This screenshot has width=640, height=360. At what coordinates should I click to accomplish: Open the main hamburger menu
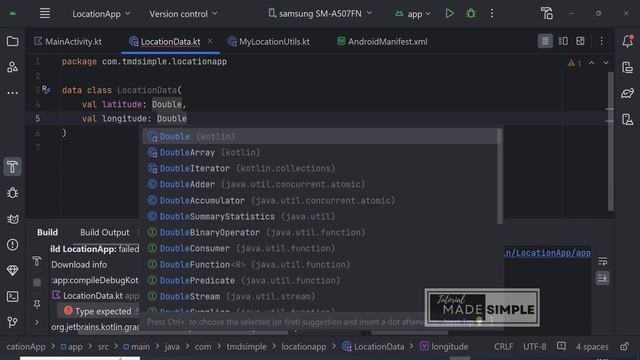45,13
